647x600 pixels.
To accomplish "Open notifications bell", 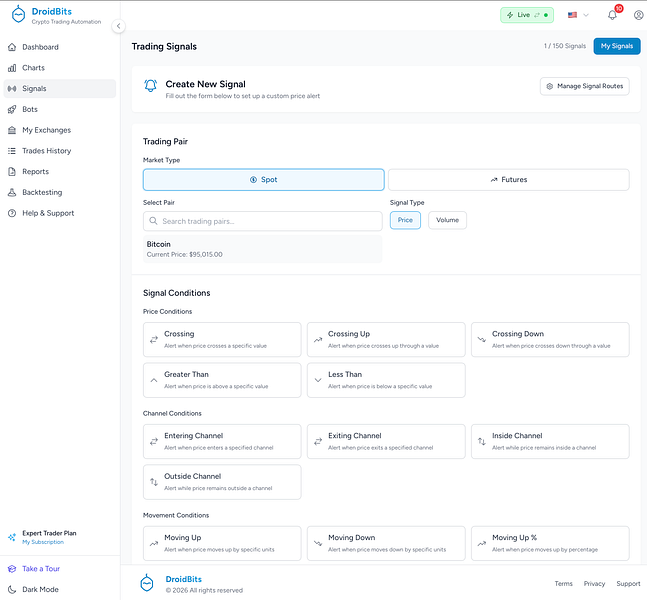I will [612, 15].
